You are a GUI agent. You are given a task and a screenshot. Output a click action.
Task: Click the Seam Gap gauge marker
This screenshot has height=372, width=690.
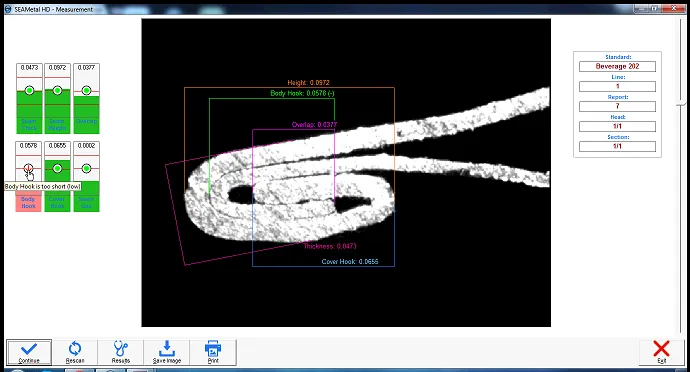[x=86, y=169]
